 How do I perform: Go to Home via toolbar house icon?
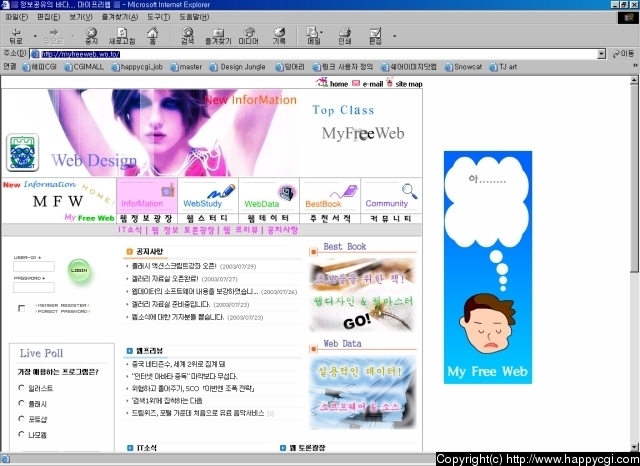coord(152,36)
